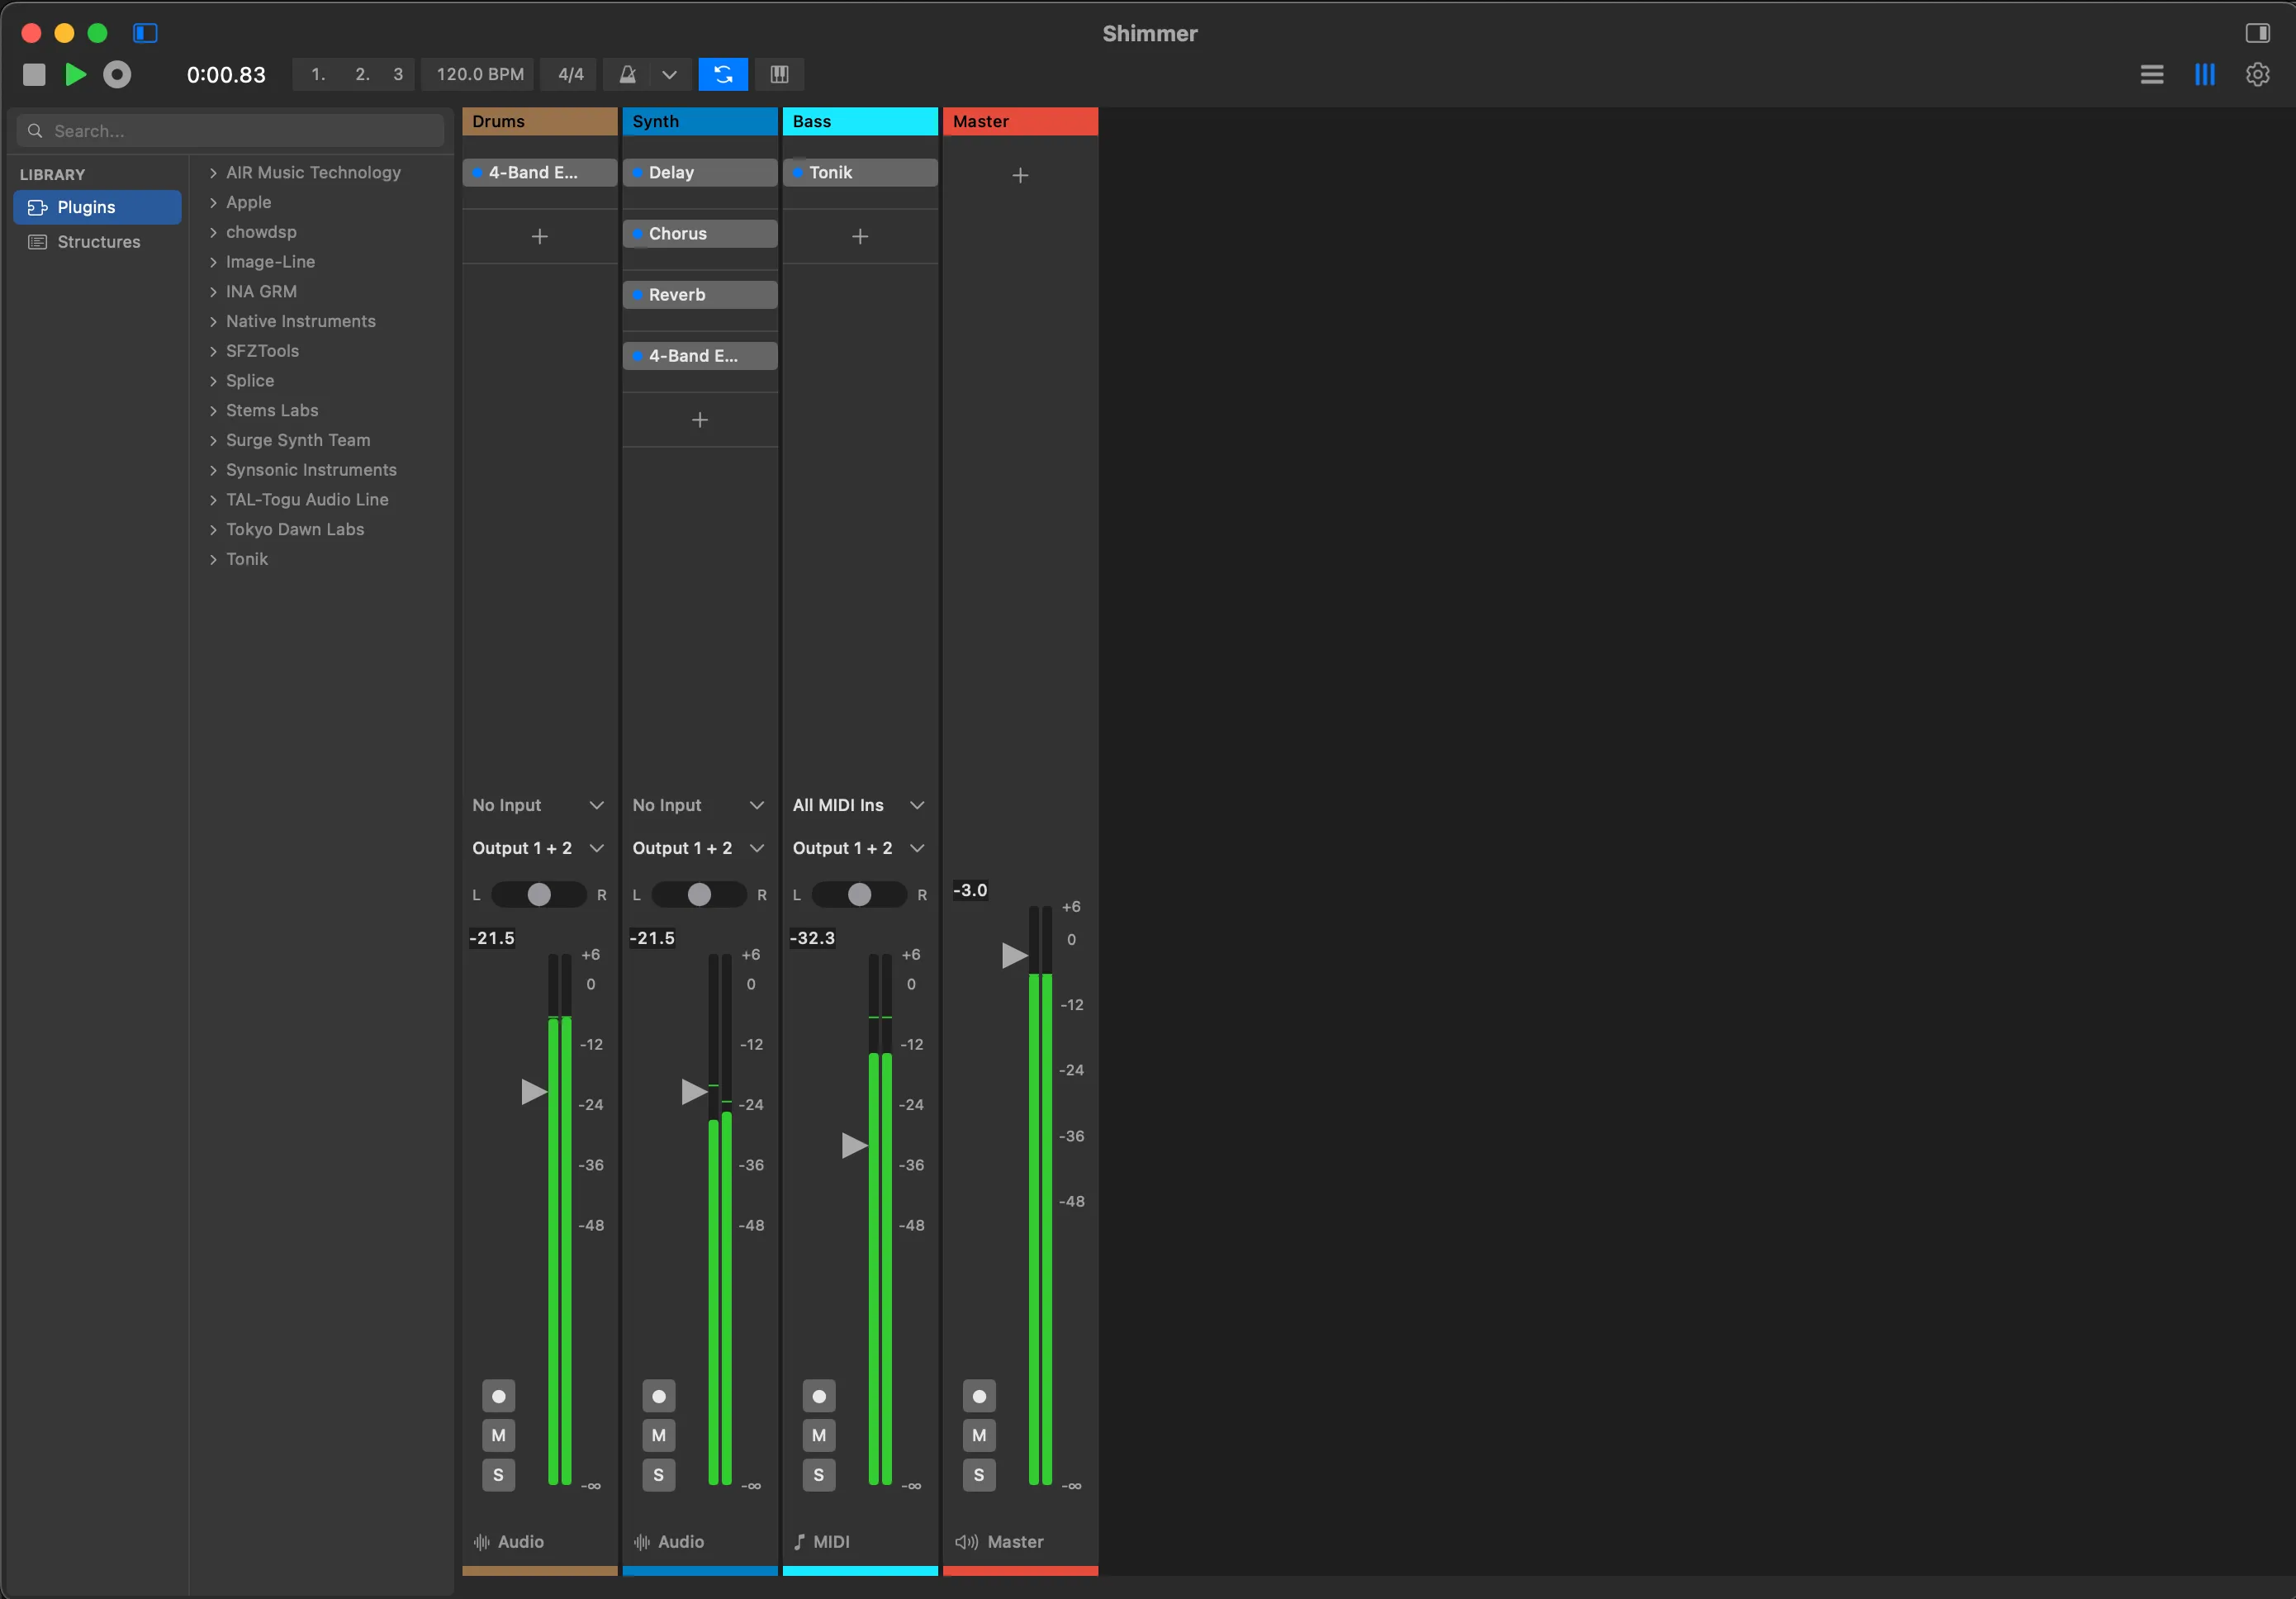Image resolution: width=2296 pixels, height=1599 pixels.
Task: Click in the library Search field
Action: 230,131
